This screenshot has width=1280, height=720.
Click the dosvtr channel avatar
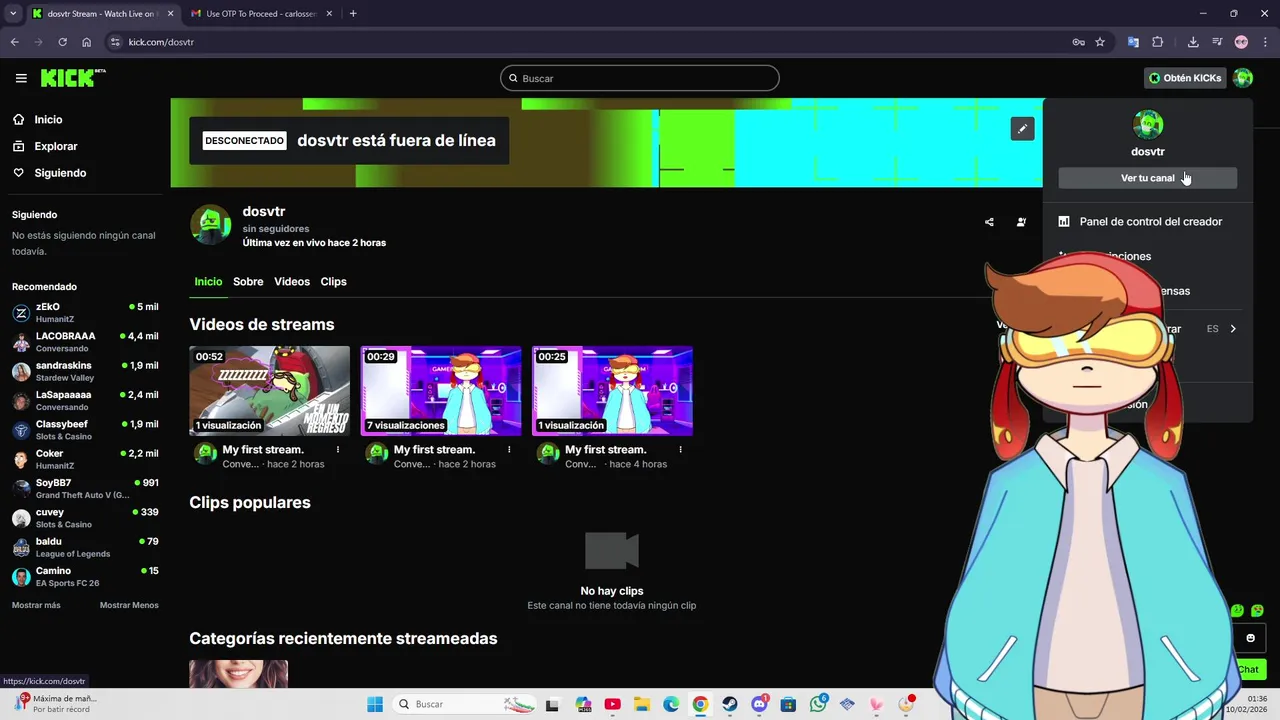coord(211,225)
